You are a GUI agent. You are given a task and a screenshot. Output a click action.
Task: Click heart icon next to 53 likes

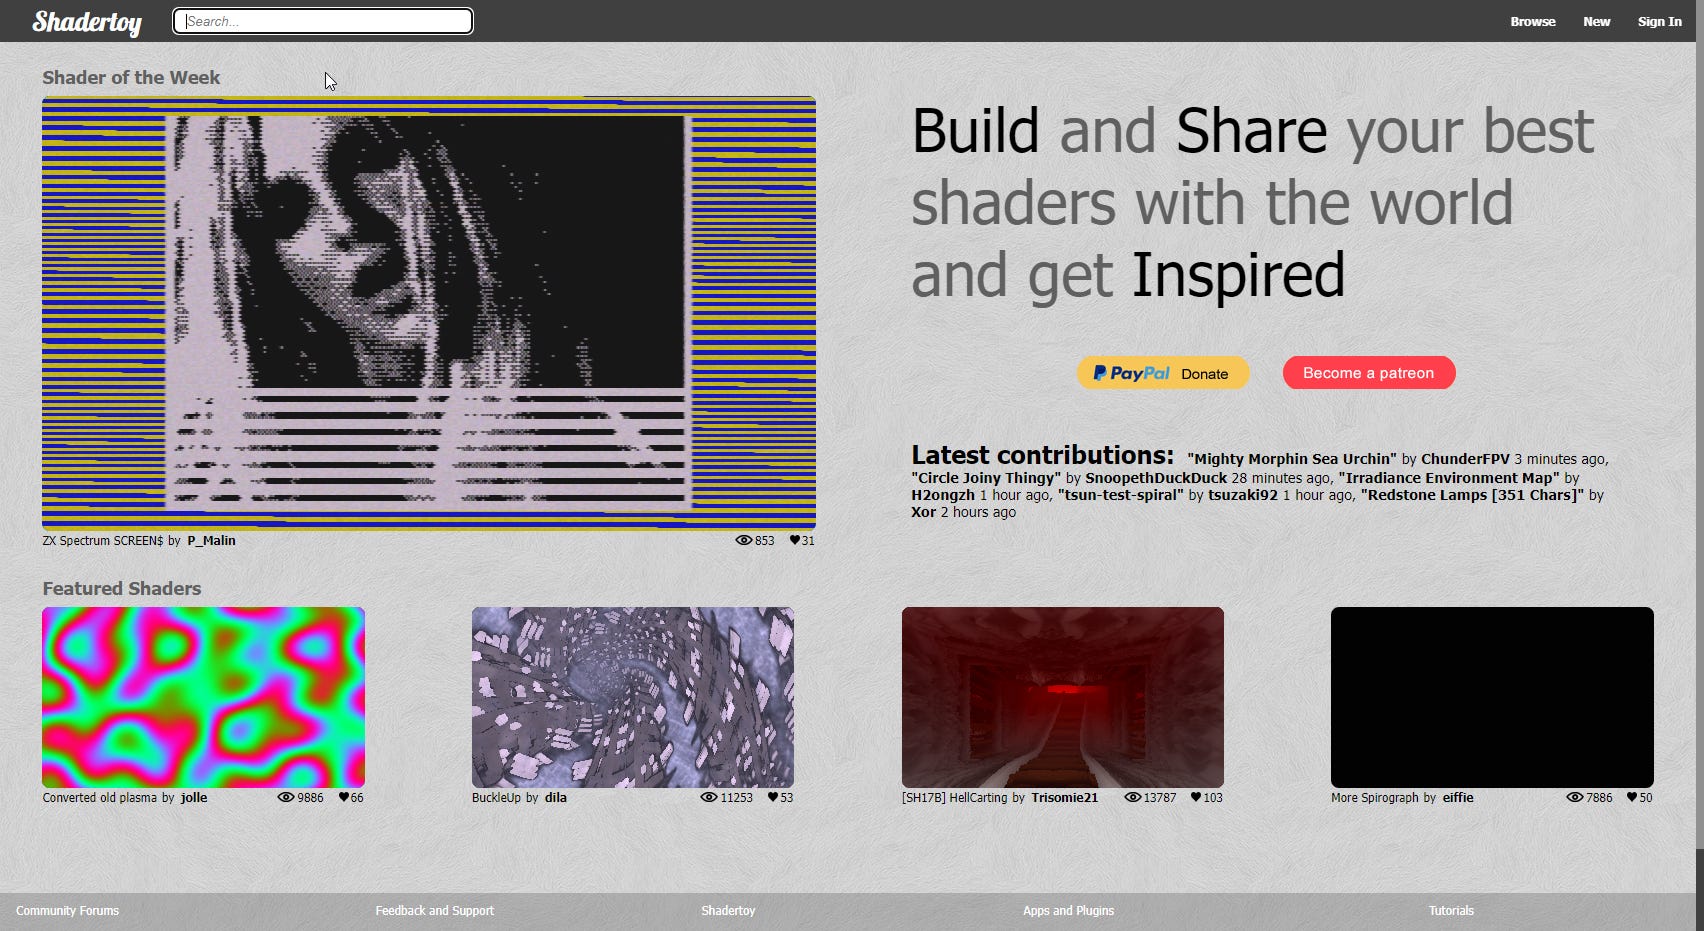pyautogui.click(x=773, y=797)
